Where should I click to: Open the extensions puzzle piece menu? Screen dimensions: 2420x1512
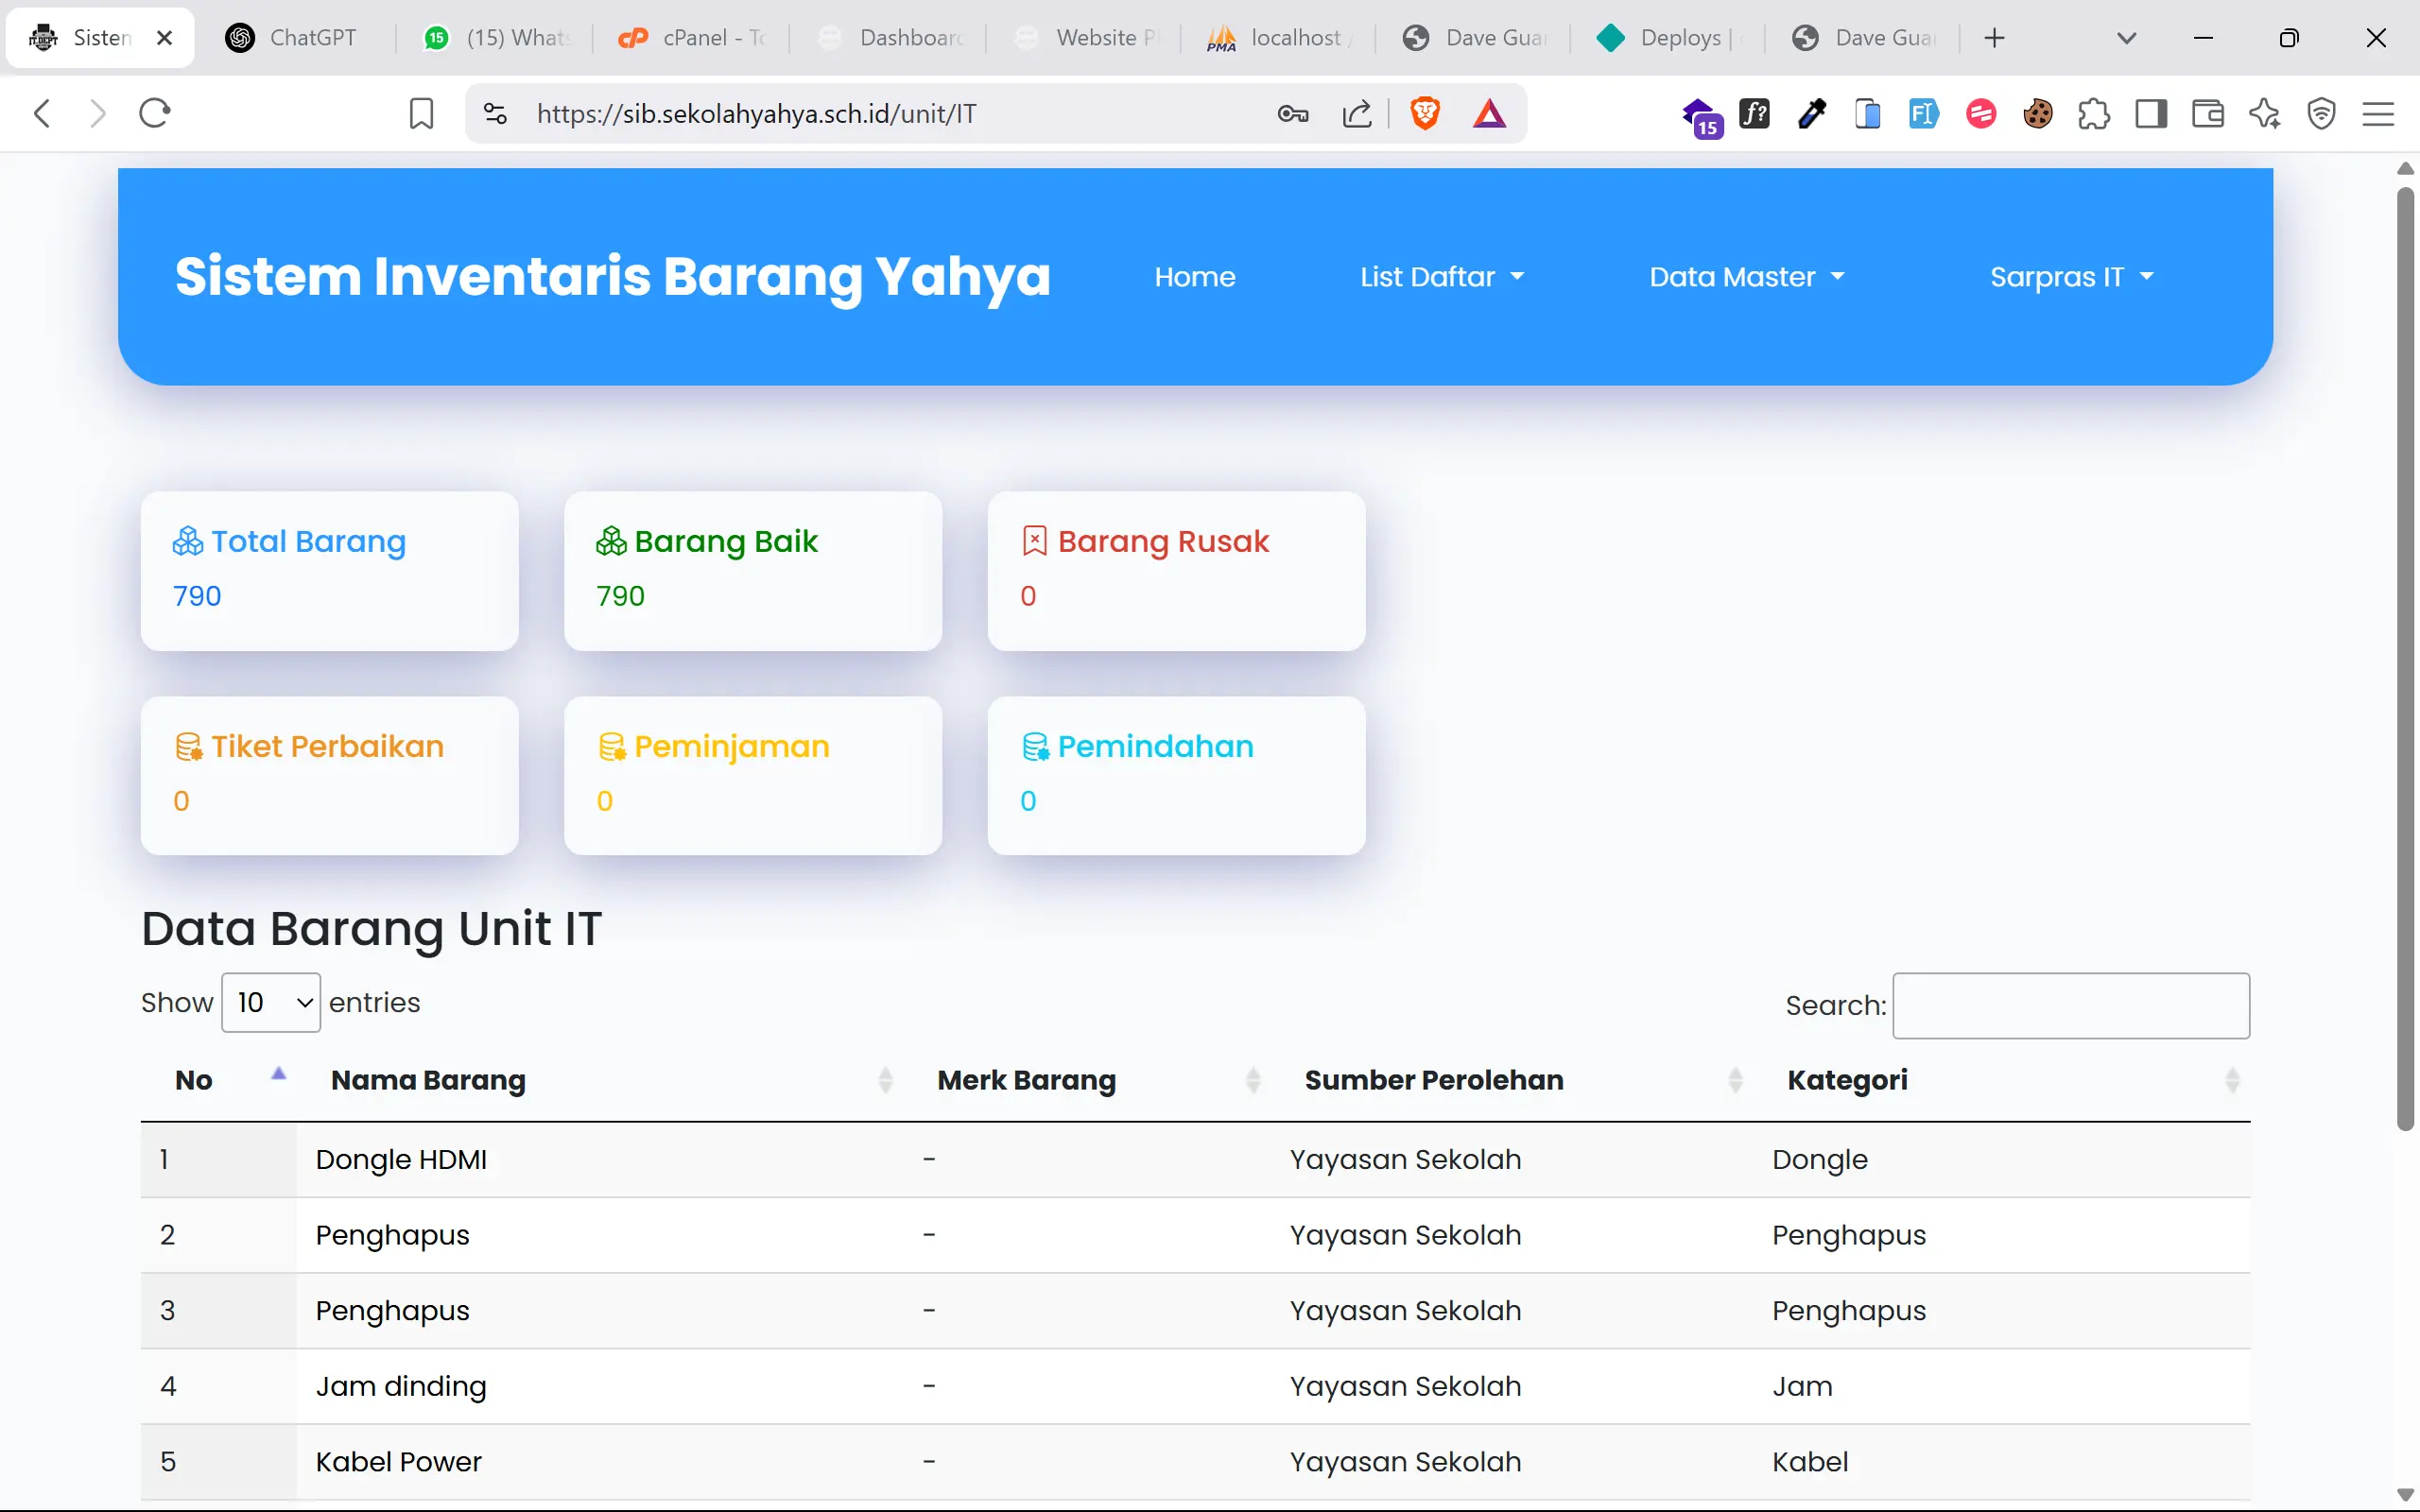2094,114
